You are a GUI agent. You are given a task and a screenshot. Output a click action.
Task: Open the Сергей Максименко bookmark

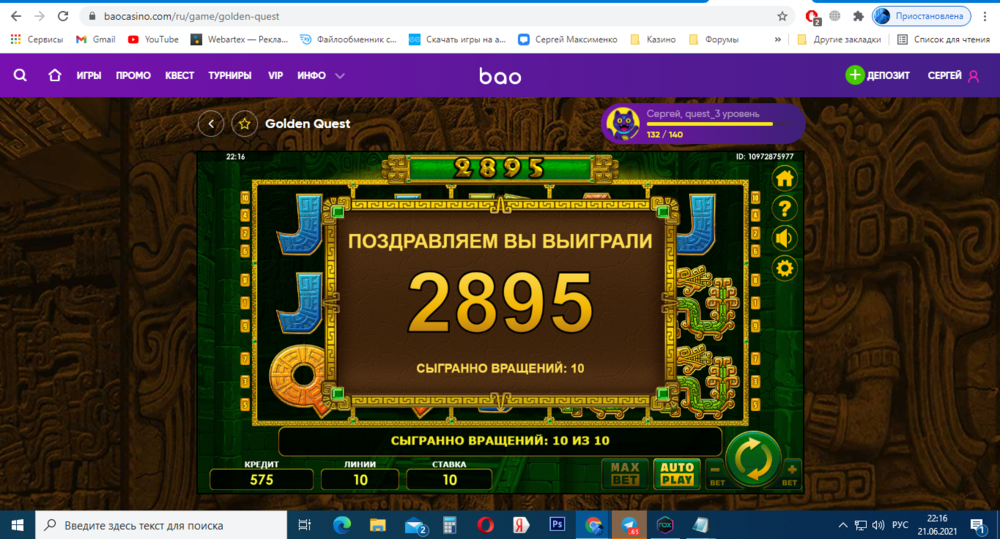[568, 40]
